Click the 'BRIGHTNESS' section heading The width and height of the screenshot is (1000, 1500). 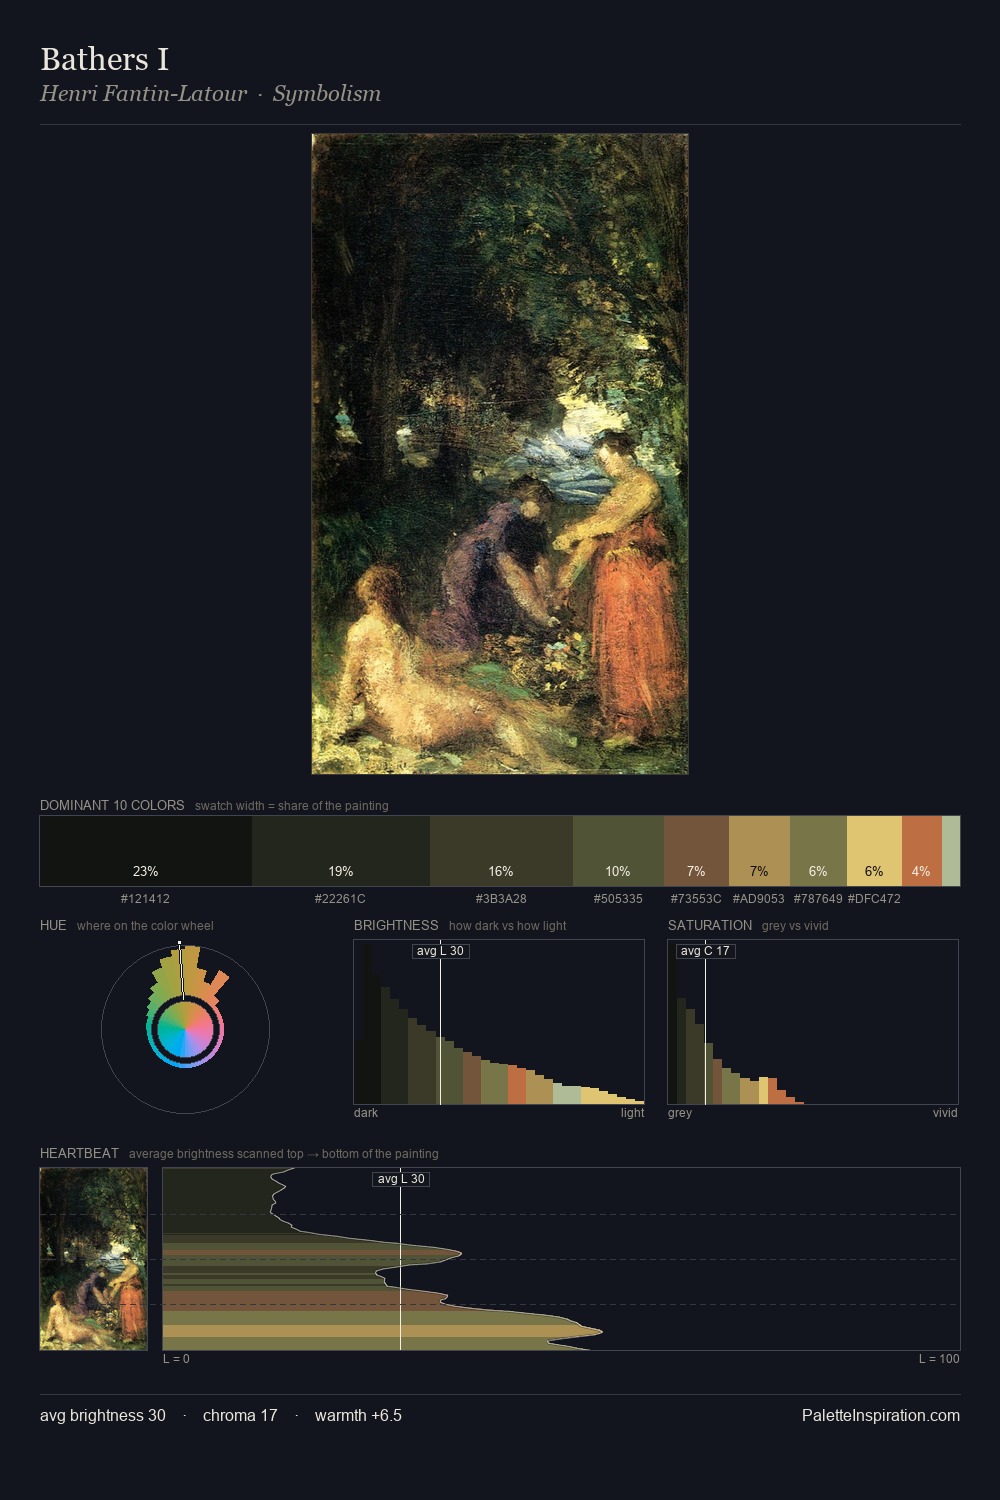(396, 925)
